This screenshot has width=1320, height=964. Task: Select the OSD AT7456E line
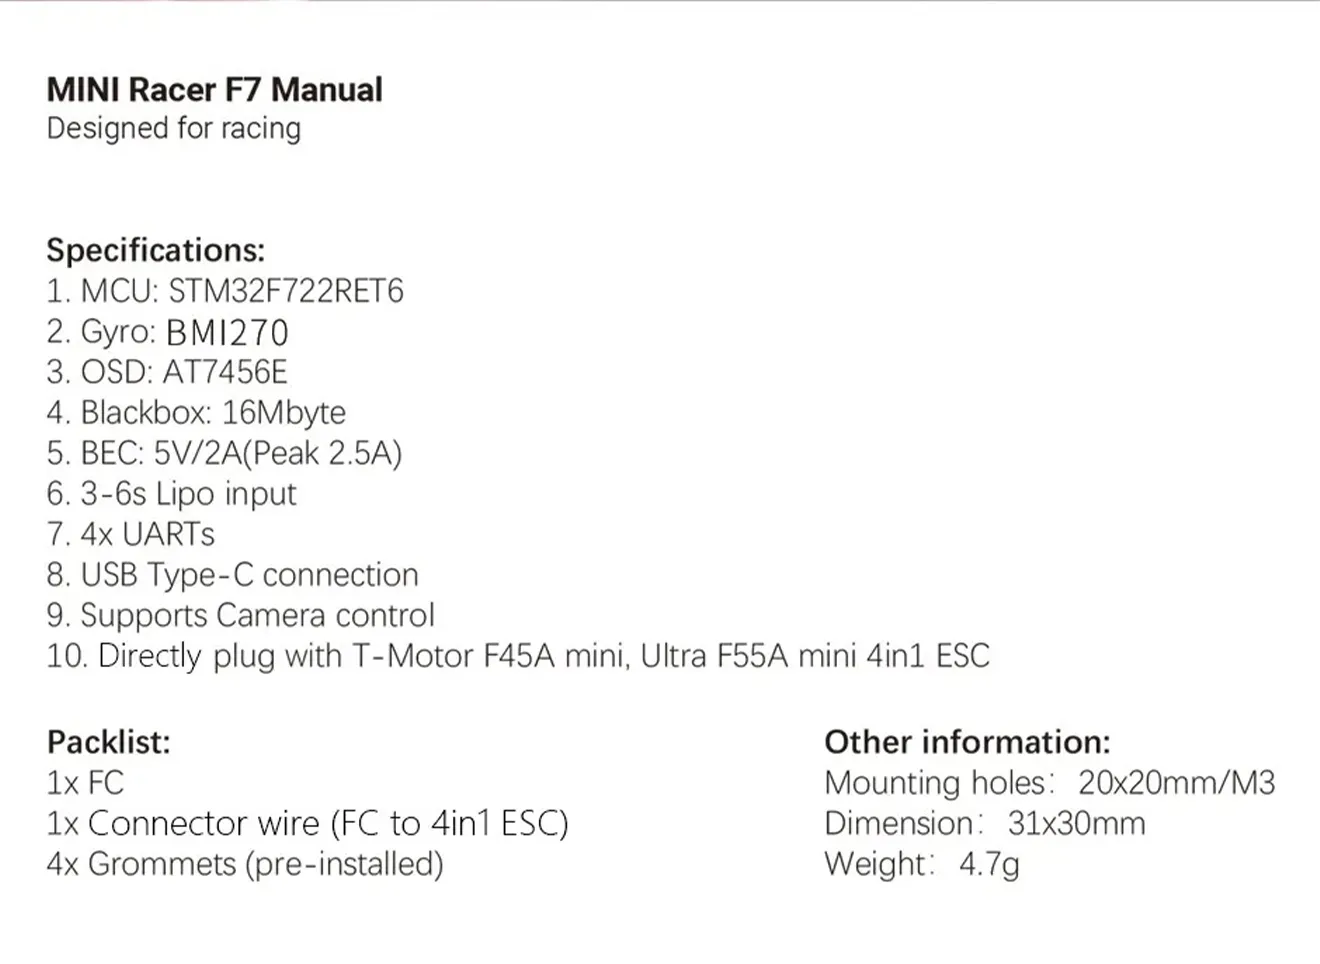click(x=166, y=372)
